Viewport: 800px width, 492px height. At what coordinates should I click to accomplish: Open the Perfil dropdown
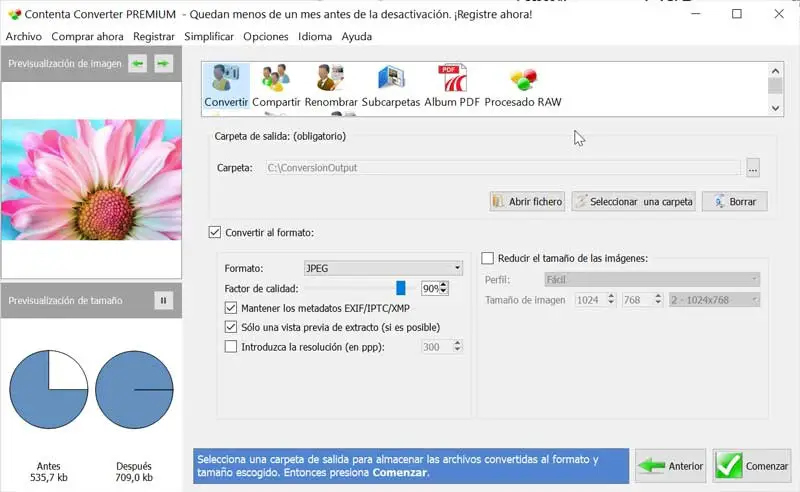pyautogui.click(x=652, y=280)
